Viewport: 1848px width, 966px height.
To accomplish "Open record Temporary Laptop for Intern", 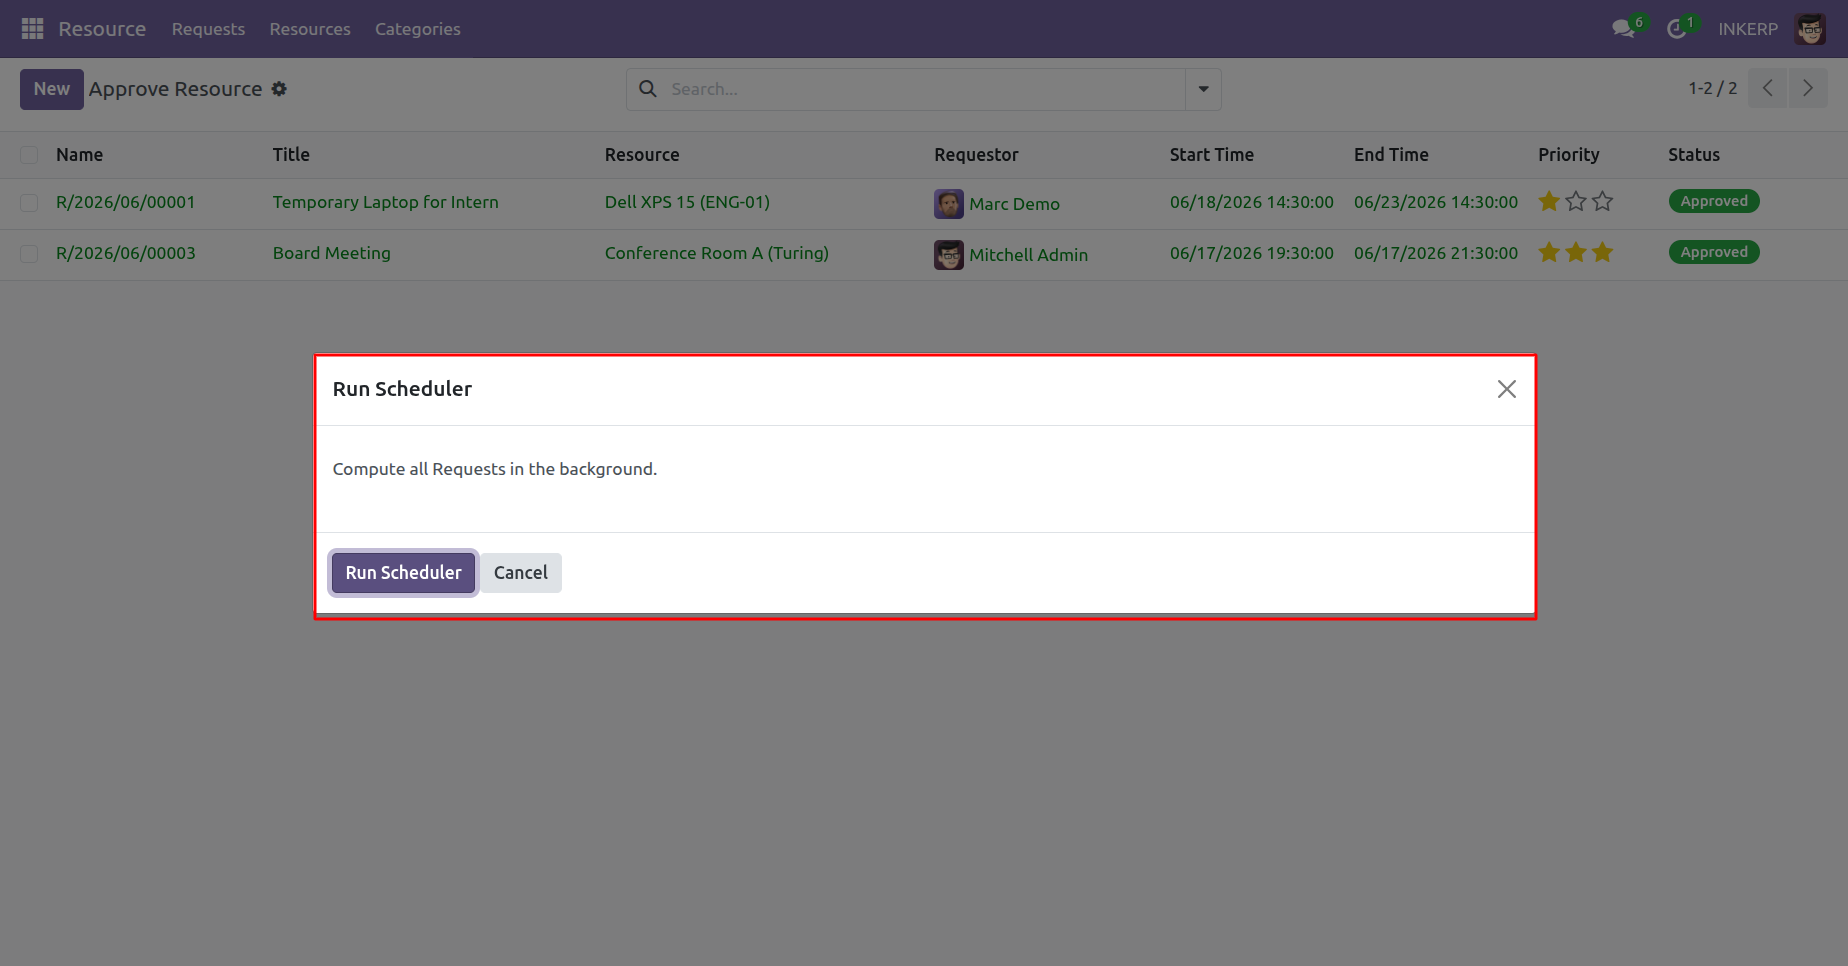I will (385, 202).
